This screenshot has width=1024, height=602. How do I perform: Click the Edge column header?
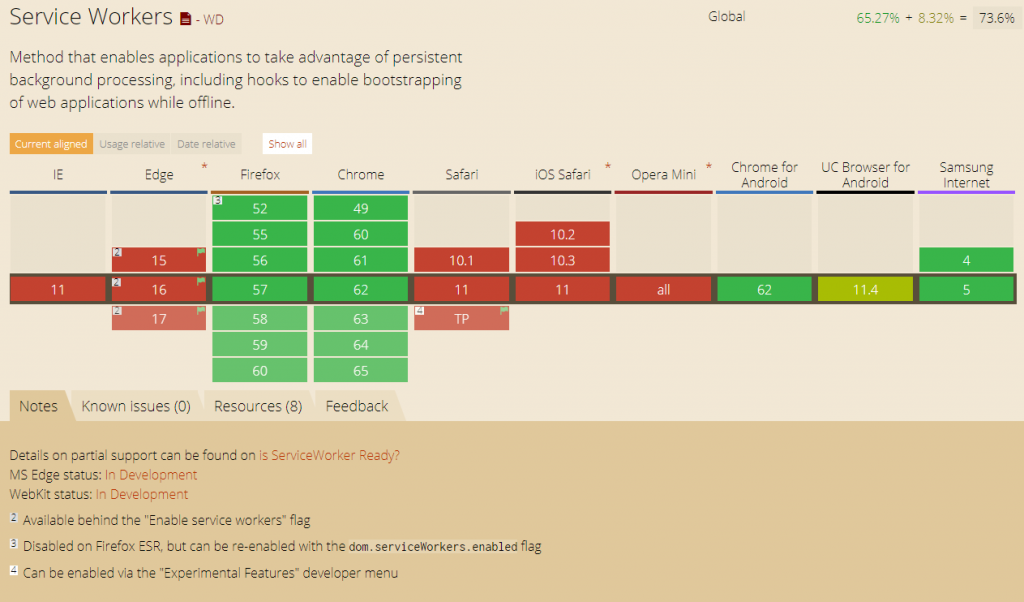click(159, 174)
